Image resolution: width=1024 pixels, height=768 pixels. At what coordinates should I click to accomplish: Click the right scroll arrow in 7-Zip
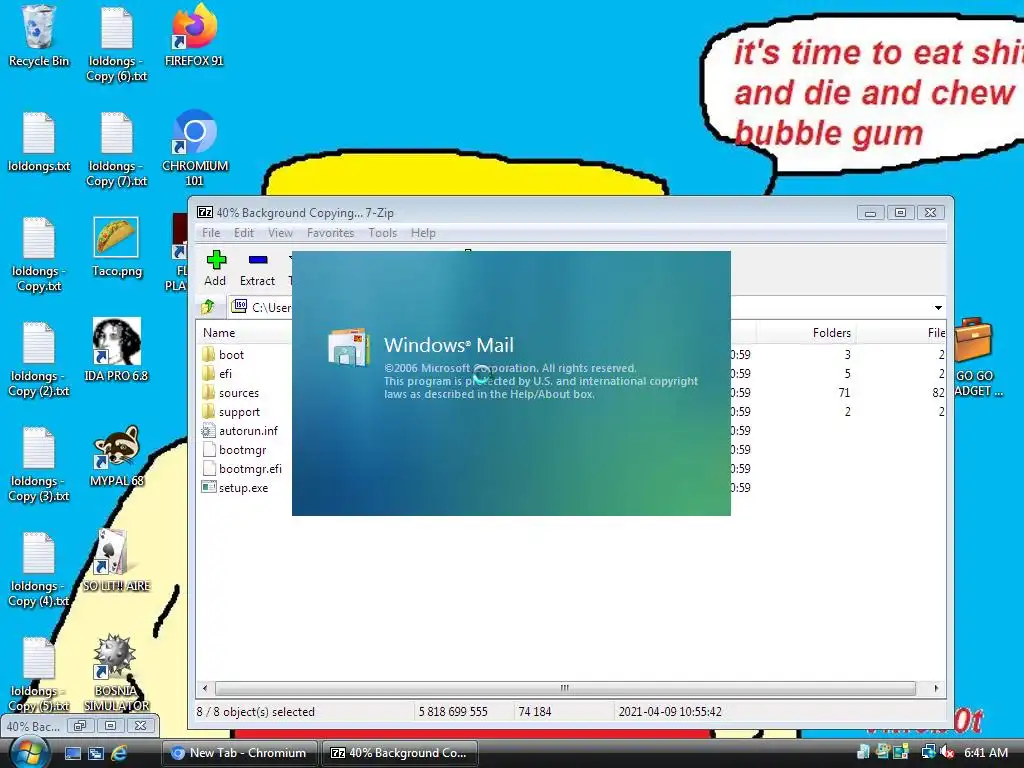[936, 688]
